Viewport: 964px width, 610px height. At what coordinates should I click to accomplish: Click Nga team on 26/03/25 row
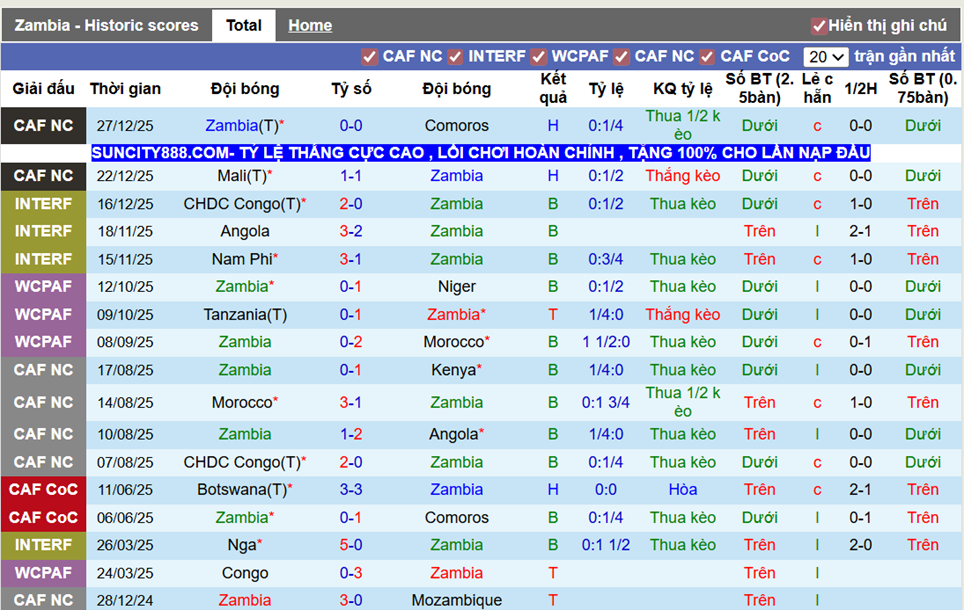pos(245,545)
